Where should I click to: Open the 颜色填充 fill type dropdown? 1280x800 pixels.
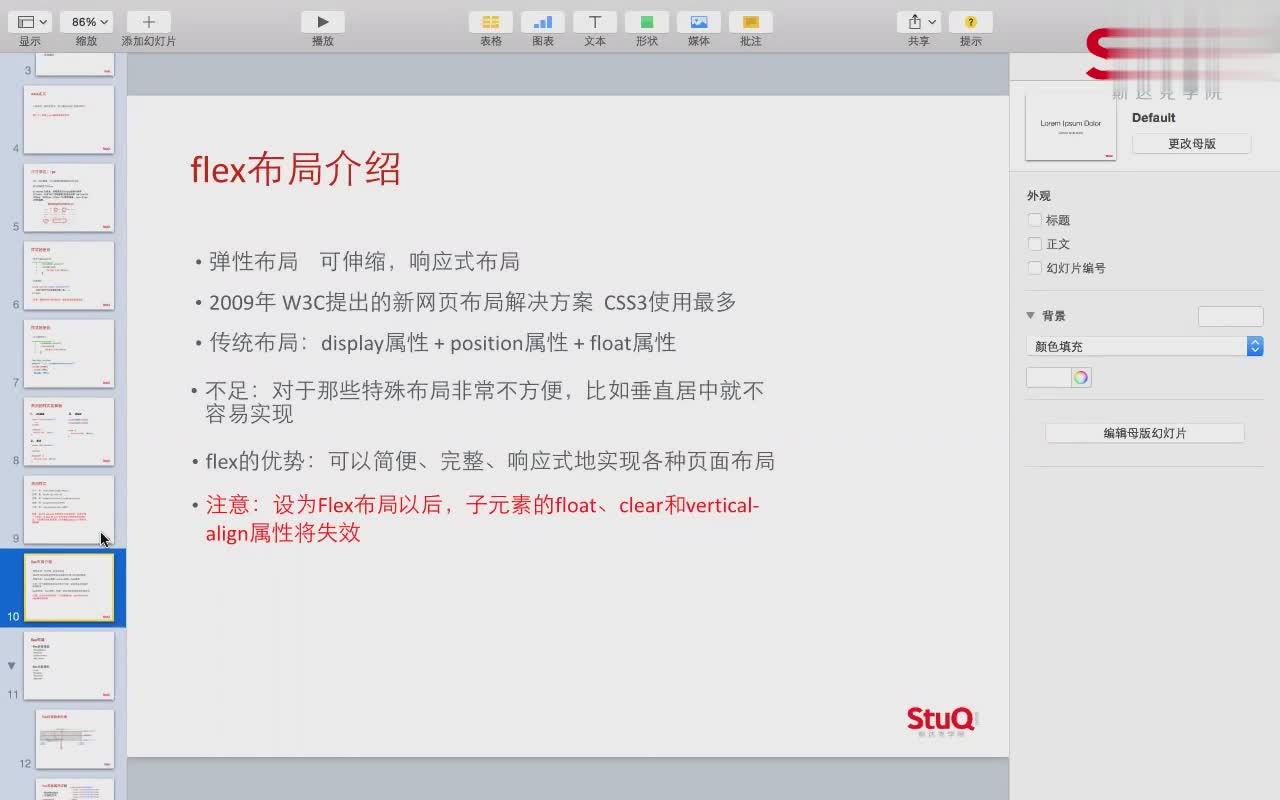(x=1145, y=346)
